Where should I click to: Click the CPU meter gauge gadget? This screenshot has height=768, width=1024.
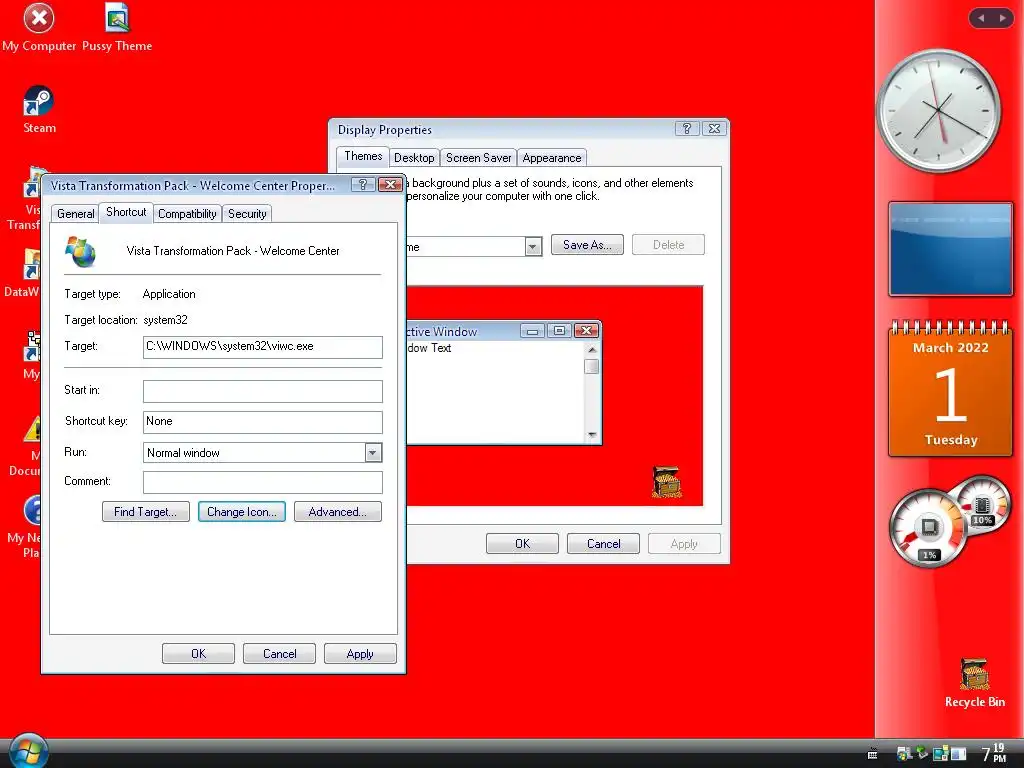click(x=929, y=528)
